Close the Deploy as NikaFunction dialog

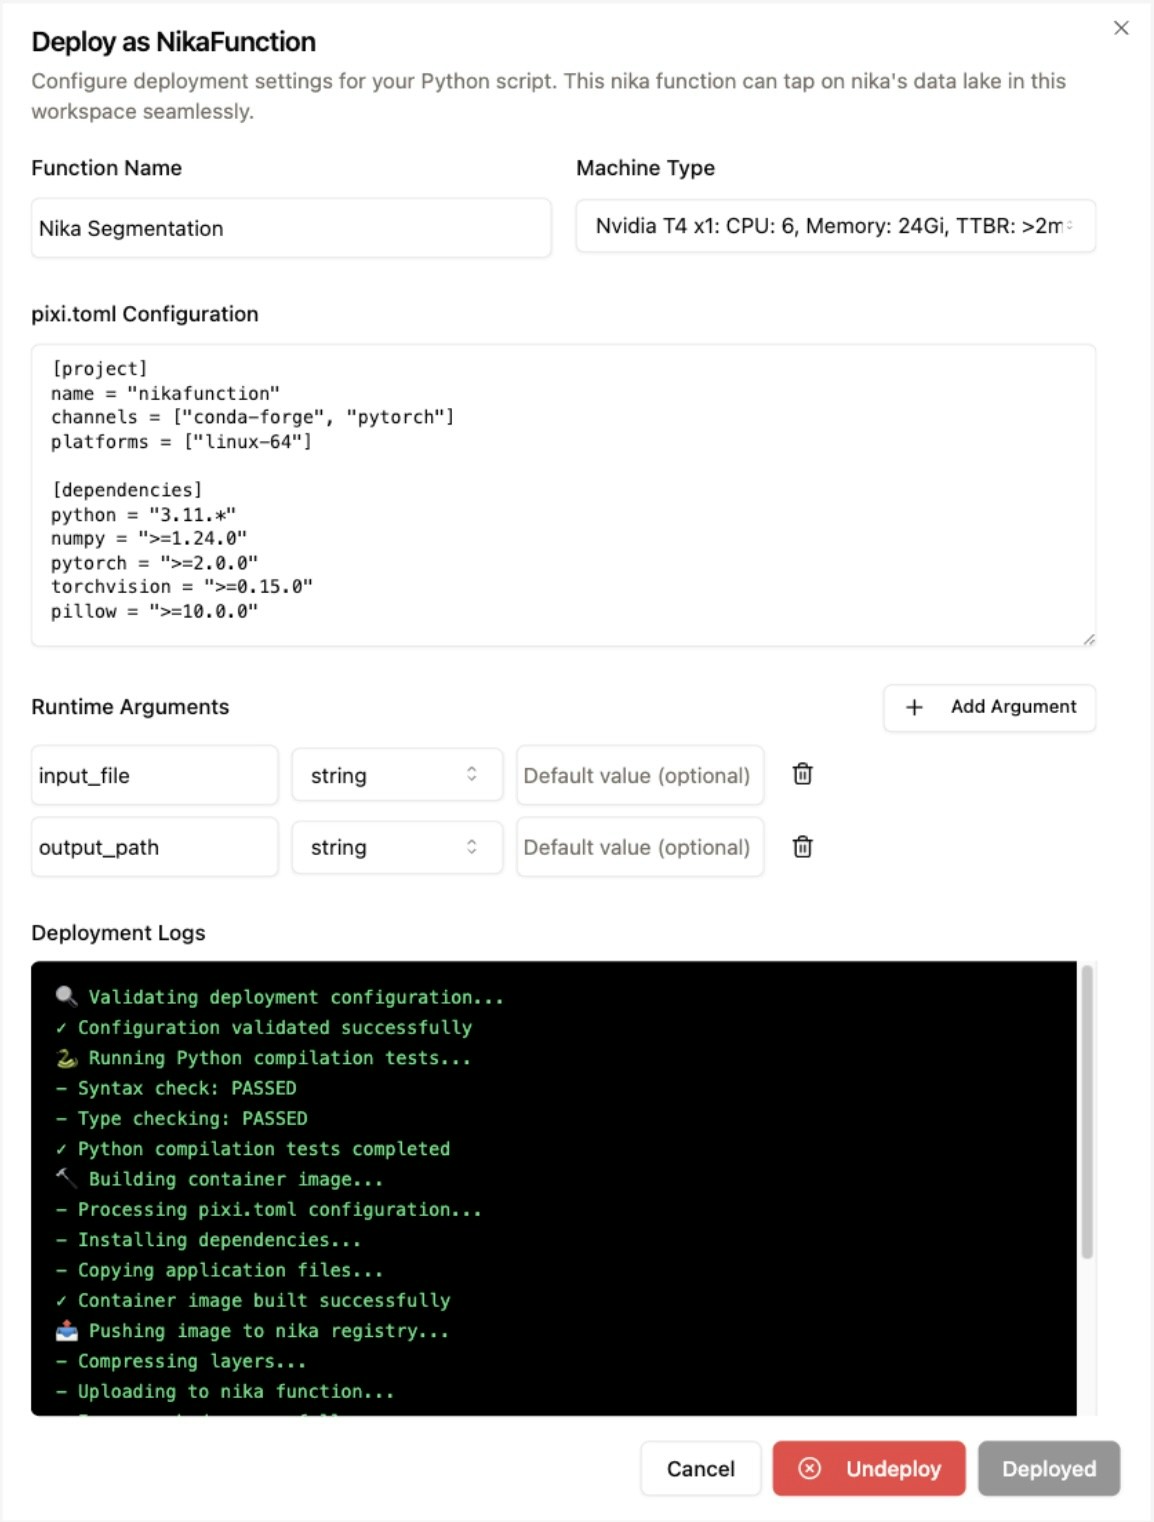pos(1121,28)
